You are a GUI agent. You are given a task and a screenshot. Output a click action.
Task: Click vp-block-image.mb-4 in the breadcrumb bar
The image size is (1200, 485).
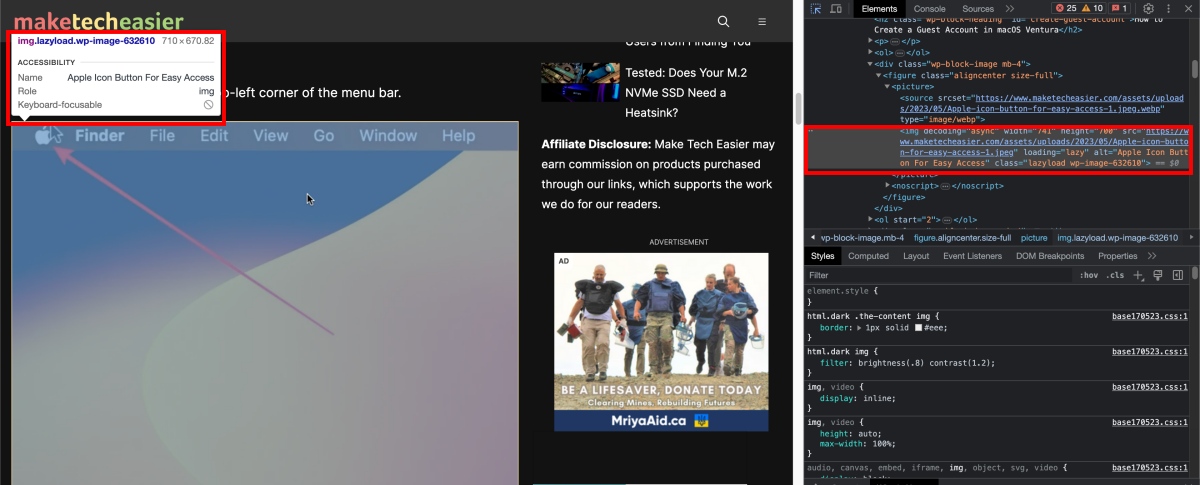click(862, 238)
